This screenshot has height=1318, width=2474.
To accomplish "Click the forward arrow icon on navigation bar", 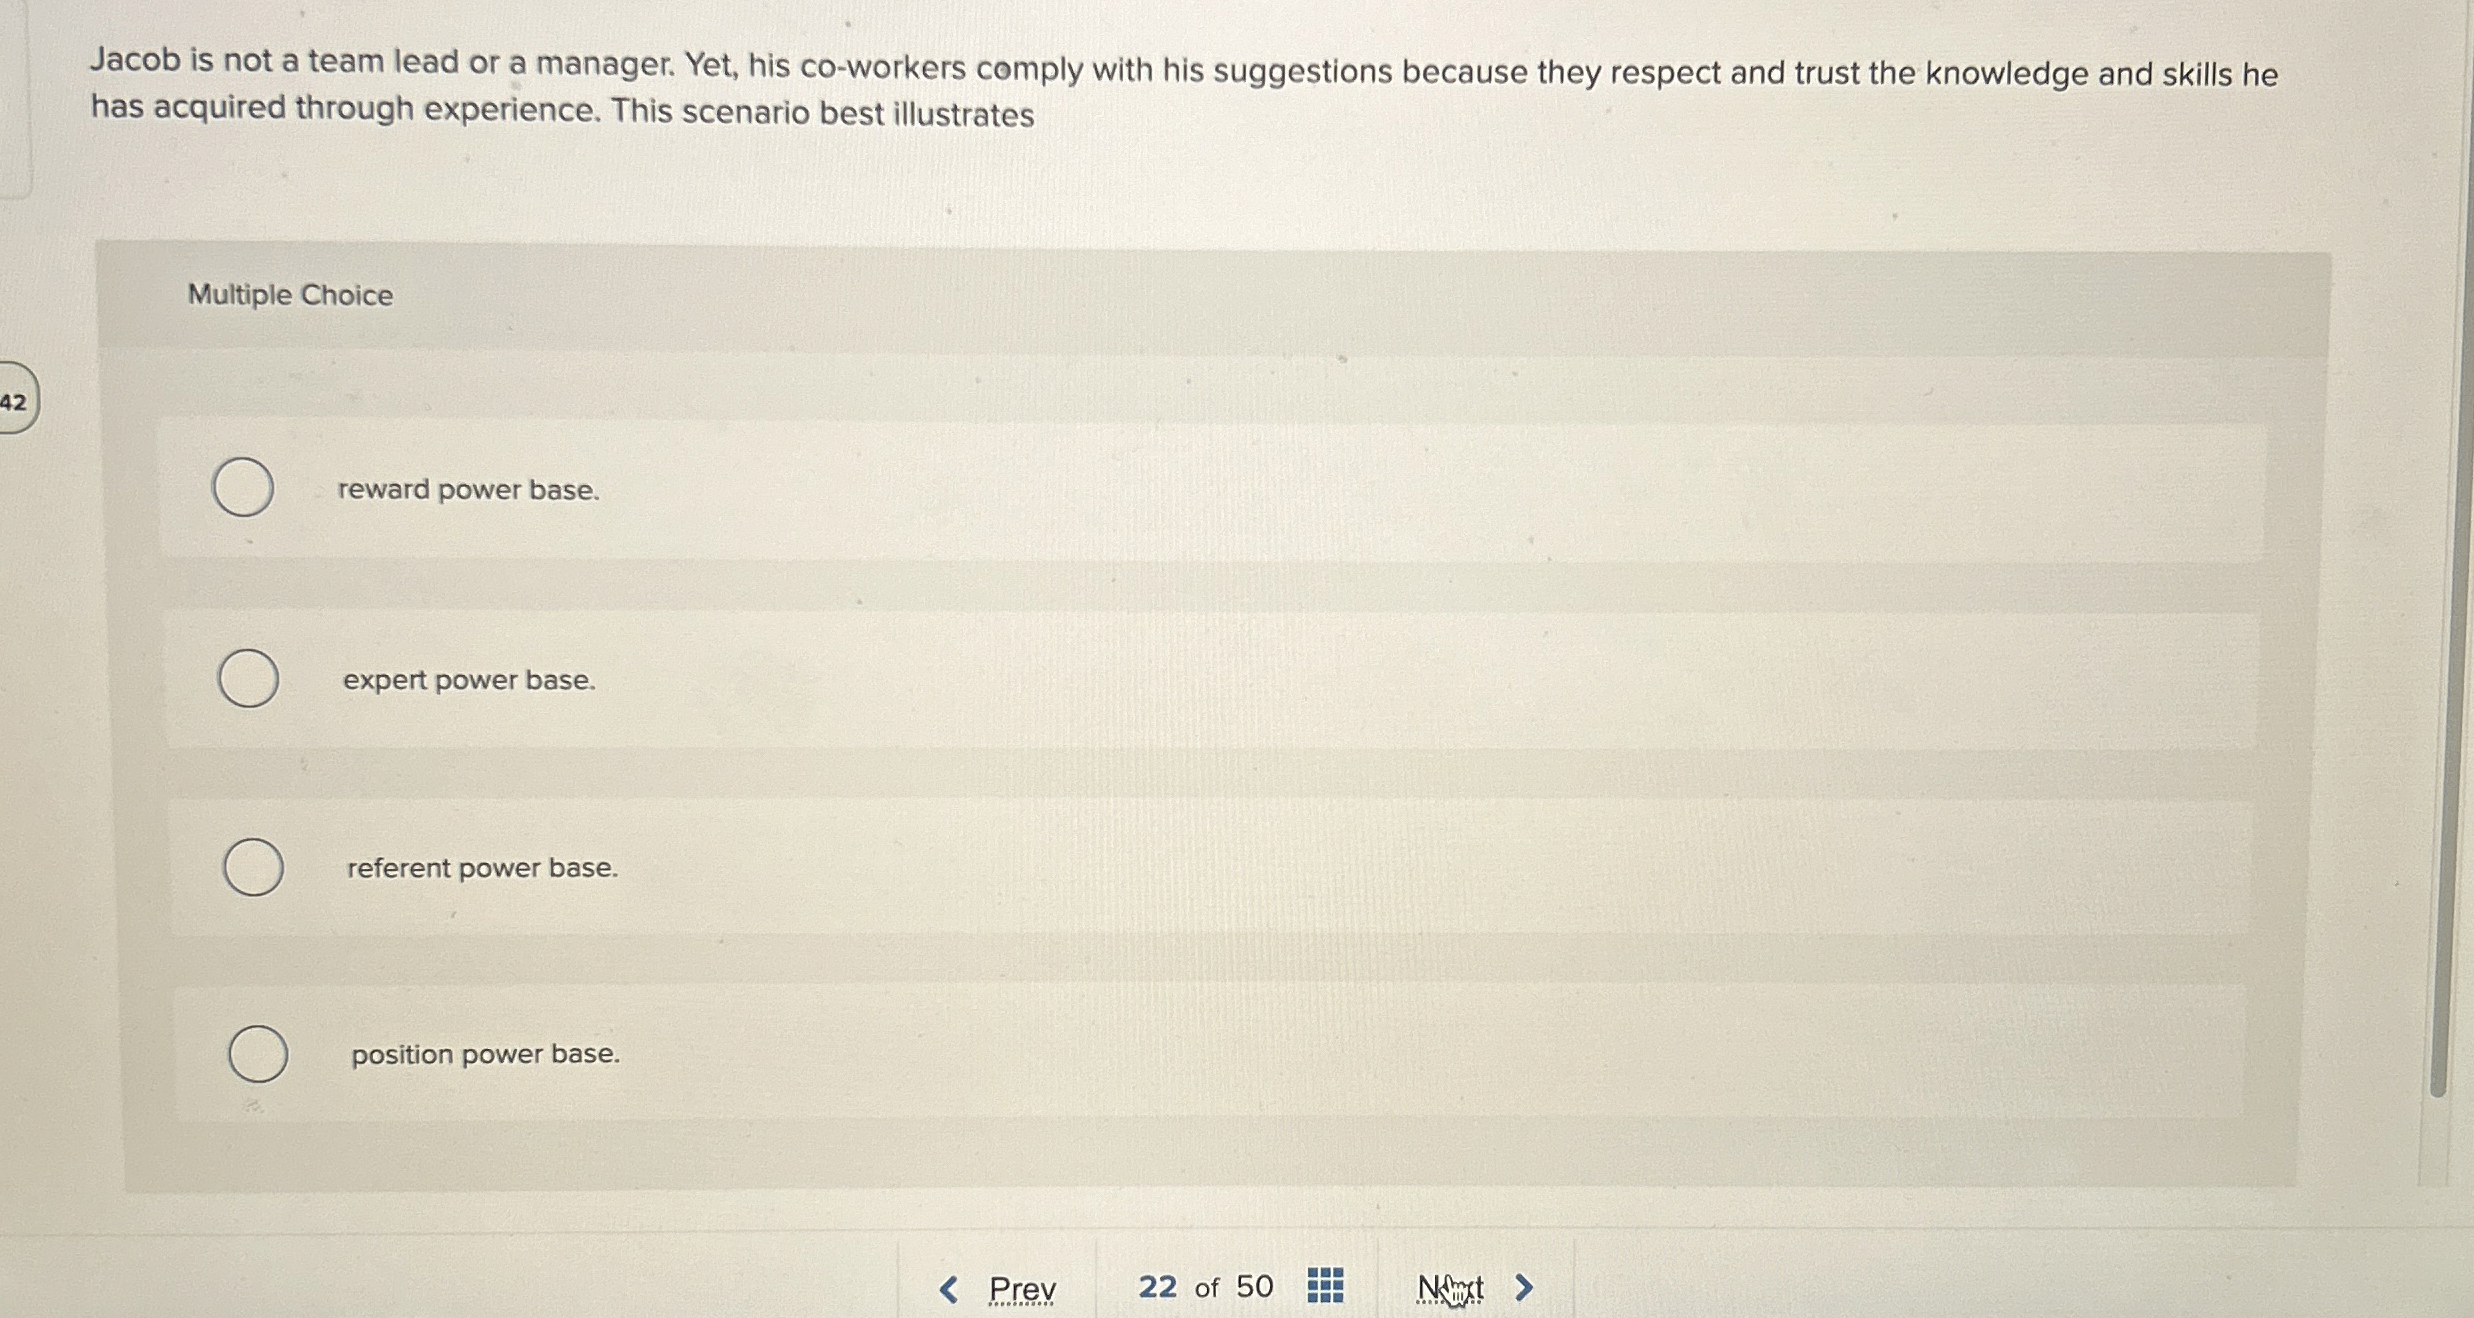I will tap(1522, 1286).
